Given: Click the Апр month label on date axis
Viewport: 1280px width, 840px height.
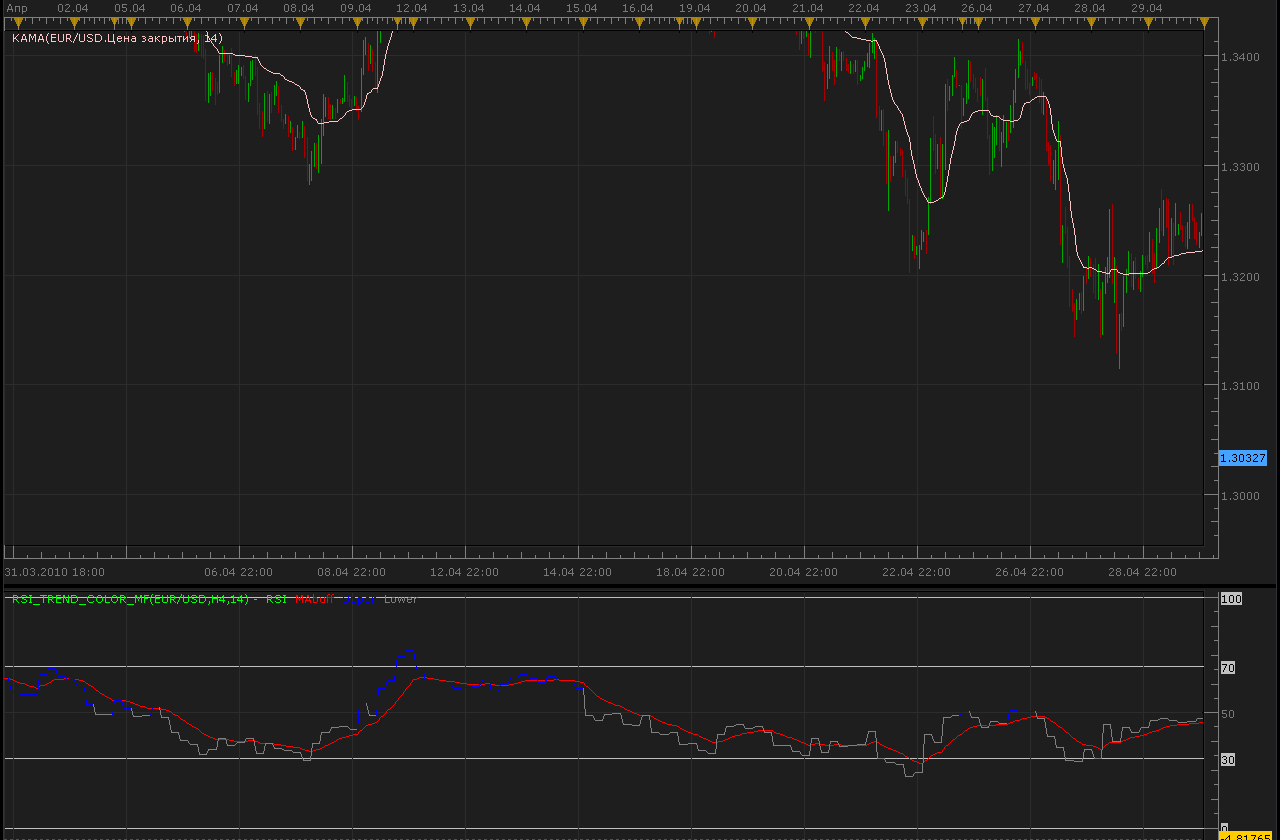Looking at the screenshot, I should (x=17, y=7).
